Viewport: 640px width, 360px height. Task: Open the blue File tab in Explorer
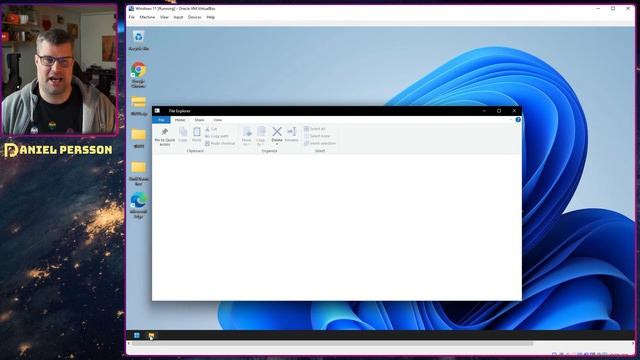click(x=161, y=120)
